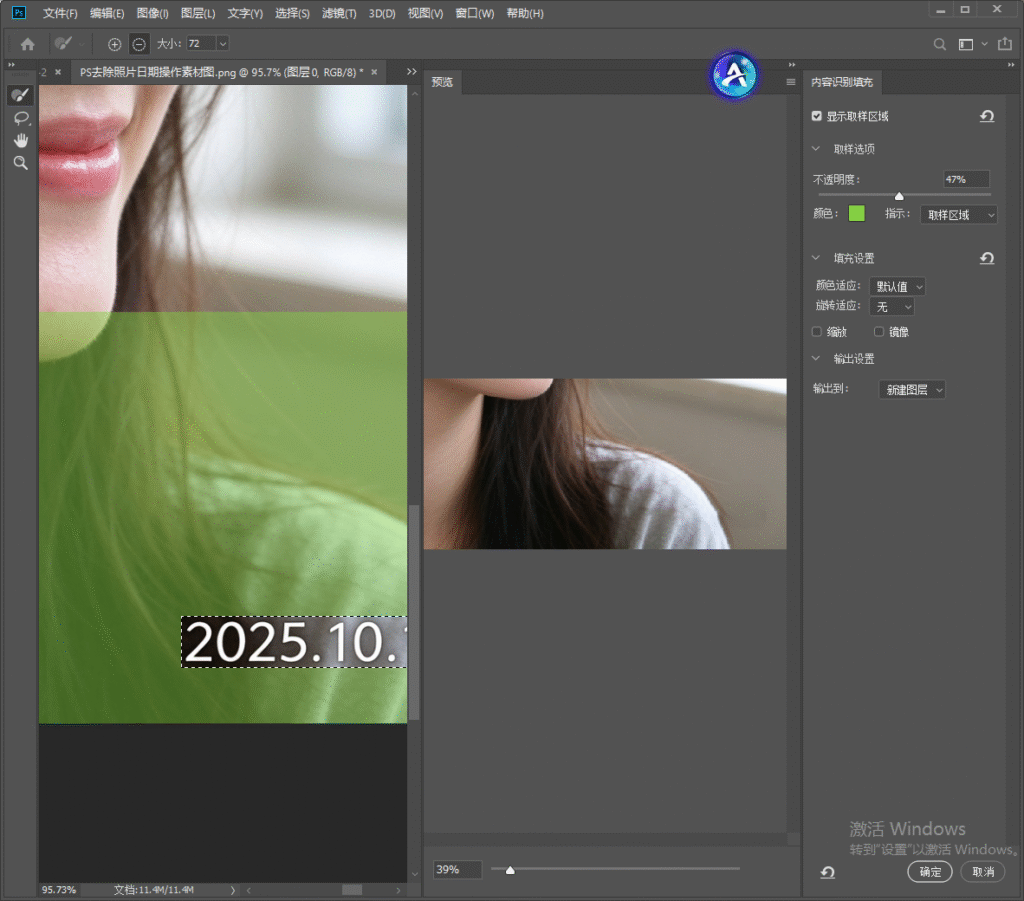Open 输出到 新建图层 dropdown
The height and width of the screenshot is (901, 1024).
(x=912, y=390)
